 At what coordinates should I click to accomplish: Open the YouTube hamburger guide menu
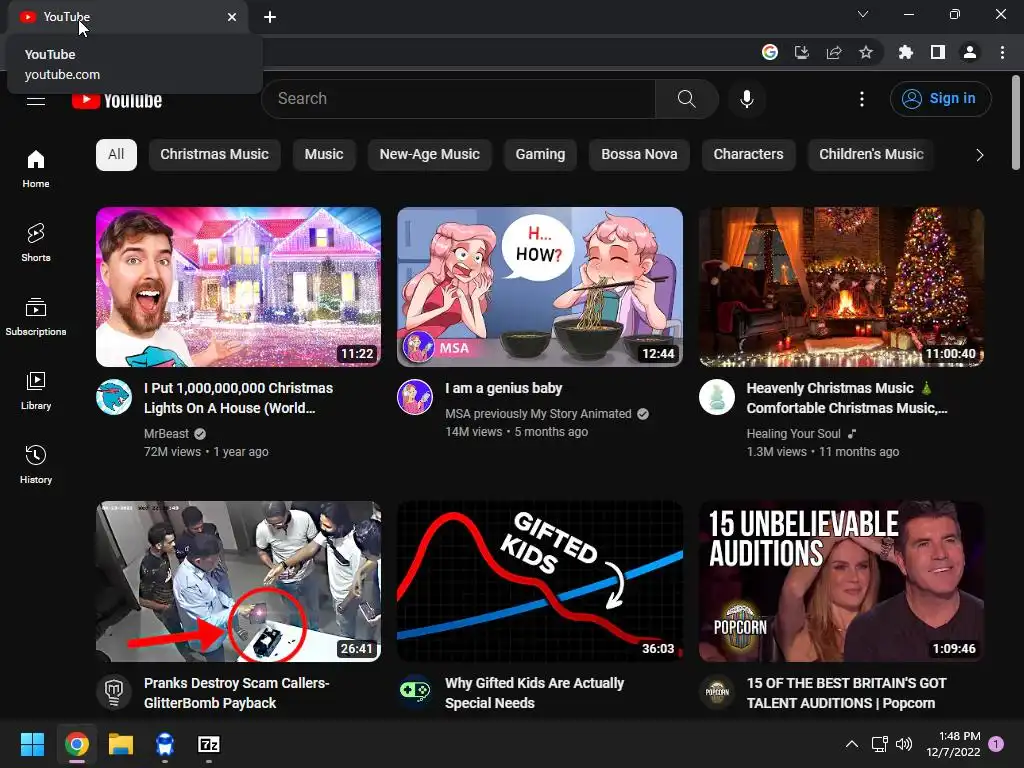[x=36, y=101]
